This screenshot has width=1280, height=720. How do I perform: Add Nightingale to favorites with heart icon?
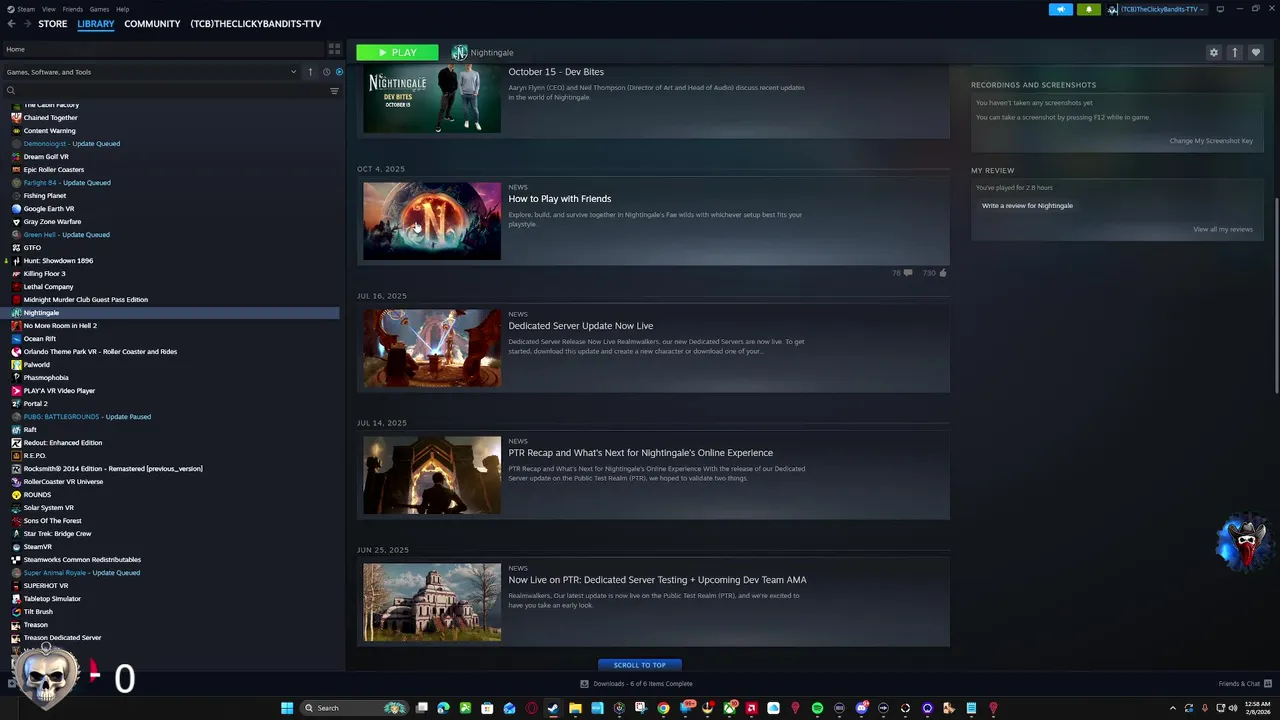pyautogui.click(x=1256, y=52)
